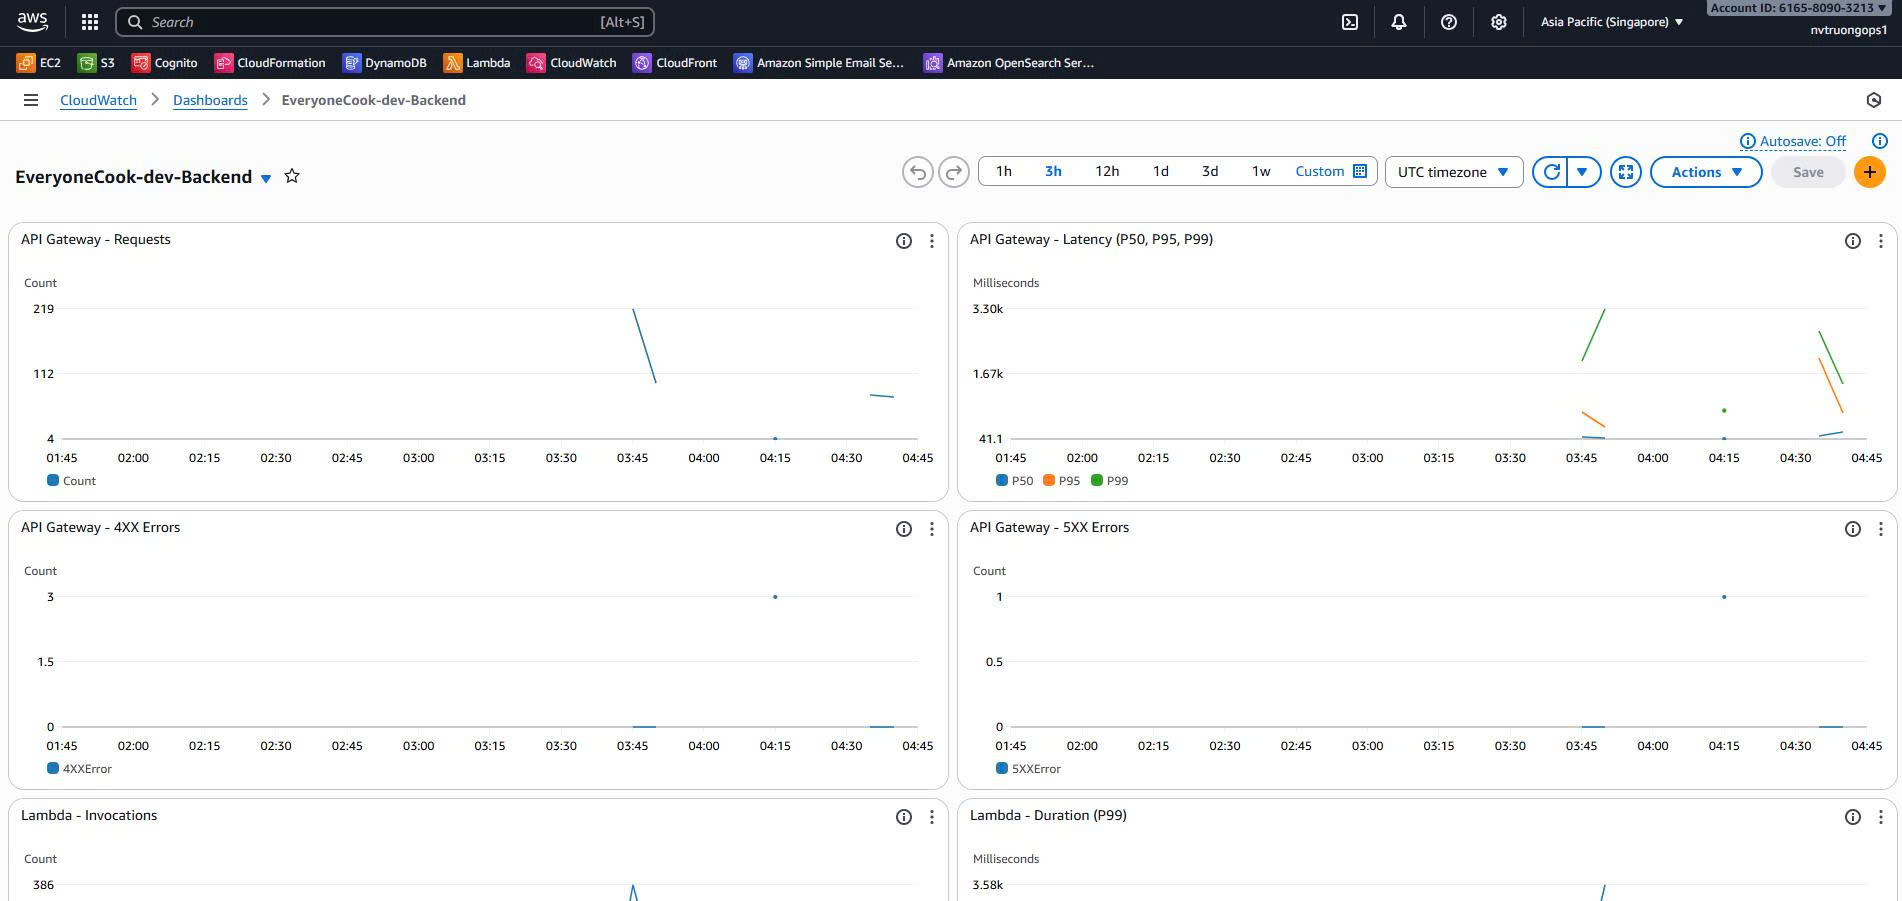Click the 4XX error data point
The width and height of the screenshot is (1902, 901).
click(x=775, y=597)
